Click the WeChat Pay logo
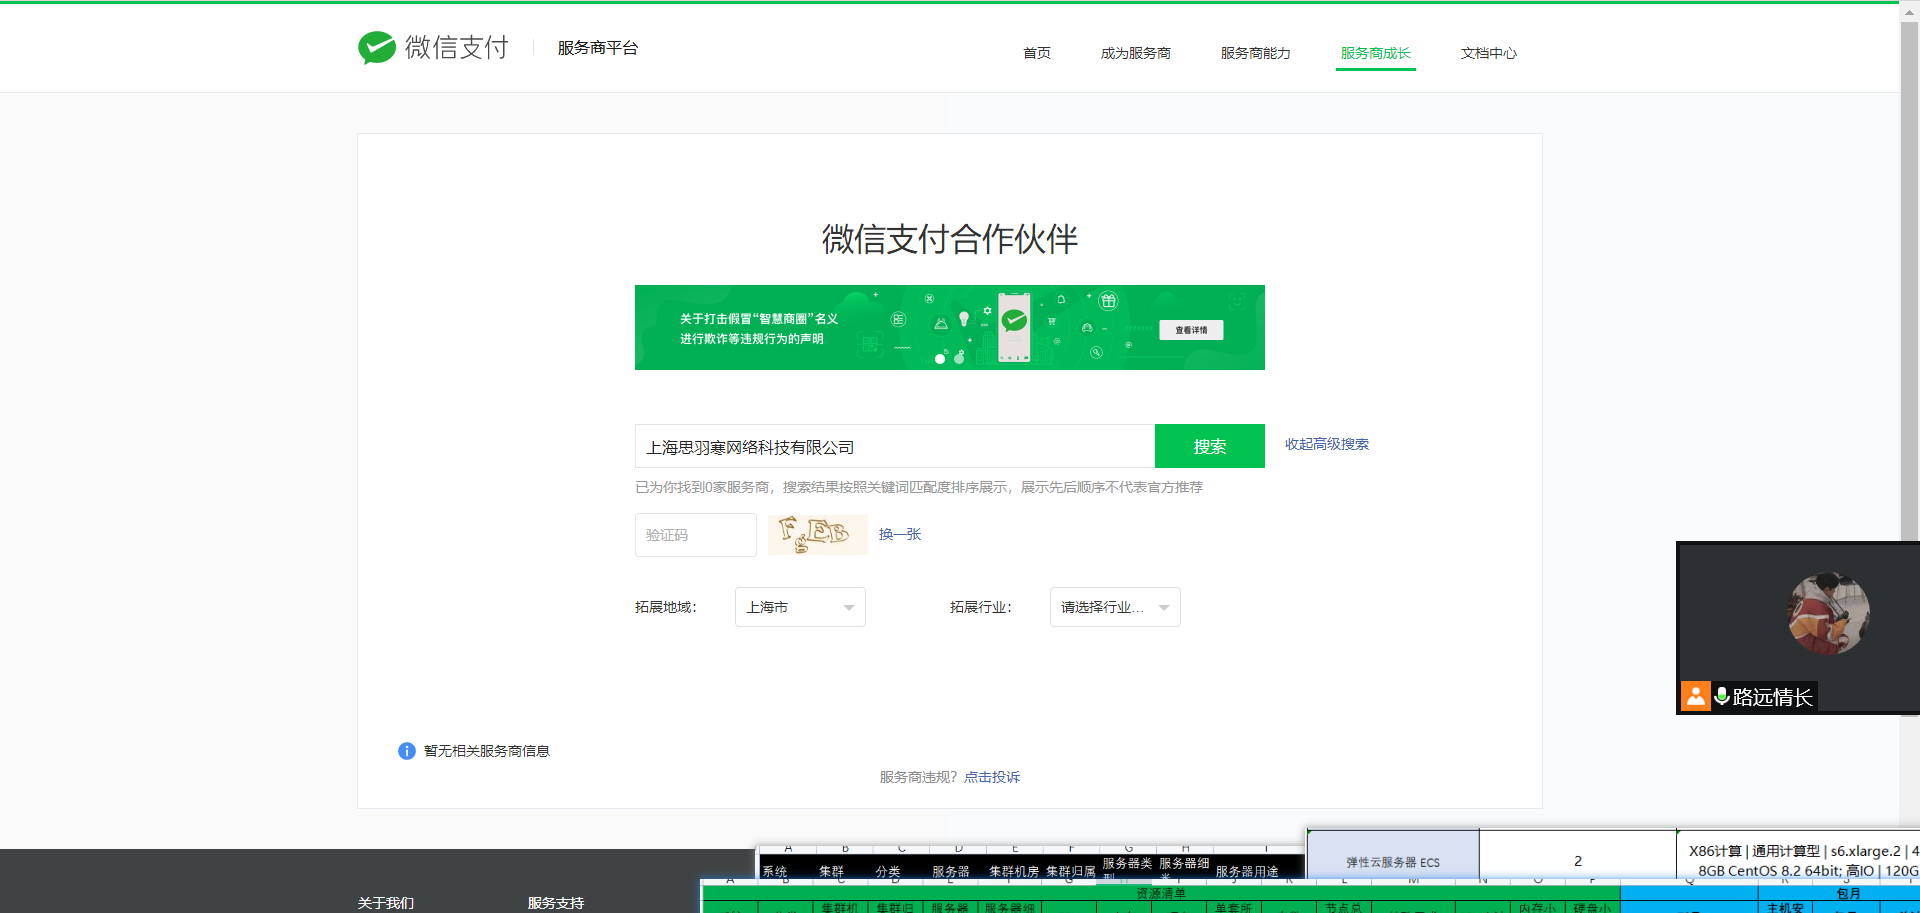1920x913 pixels. pyautogui.click(x=434, y=47)
